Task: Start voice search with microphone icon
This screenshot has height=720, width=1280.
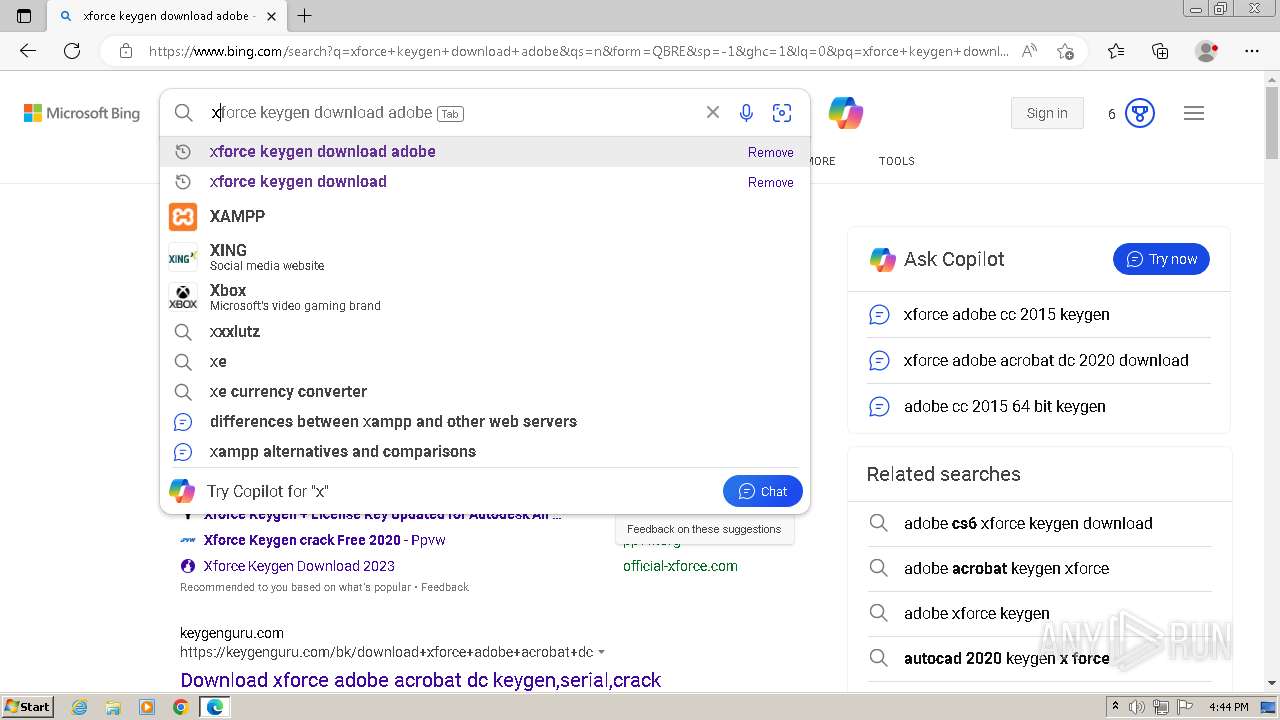Action: click(x=746, y=113)
